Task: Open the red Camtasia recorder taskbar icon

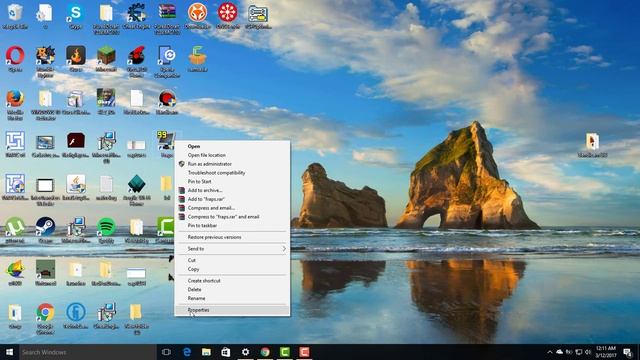Action: click(x=304, y=352)
